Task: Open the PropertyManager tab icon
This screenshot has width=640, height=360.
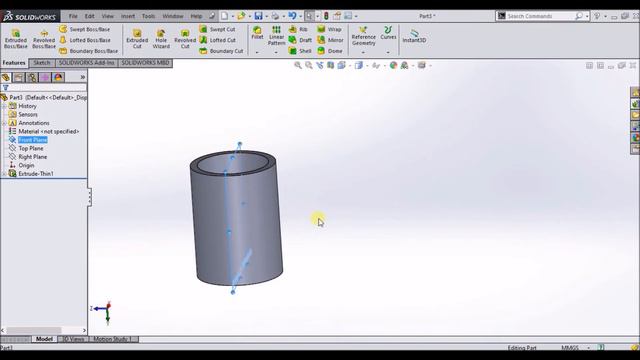Action: click(x=19, y=77)
